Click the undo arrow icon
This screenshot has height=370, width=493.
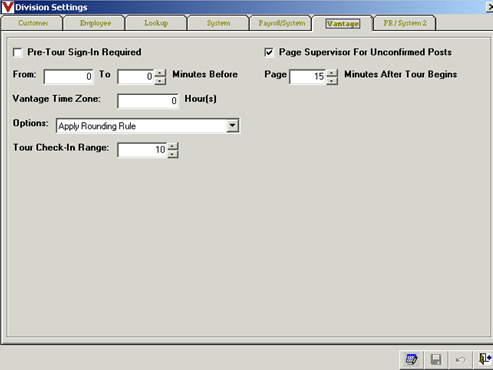460,359
